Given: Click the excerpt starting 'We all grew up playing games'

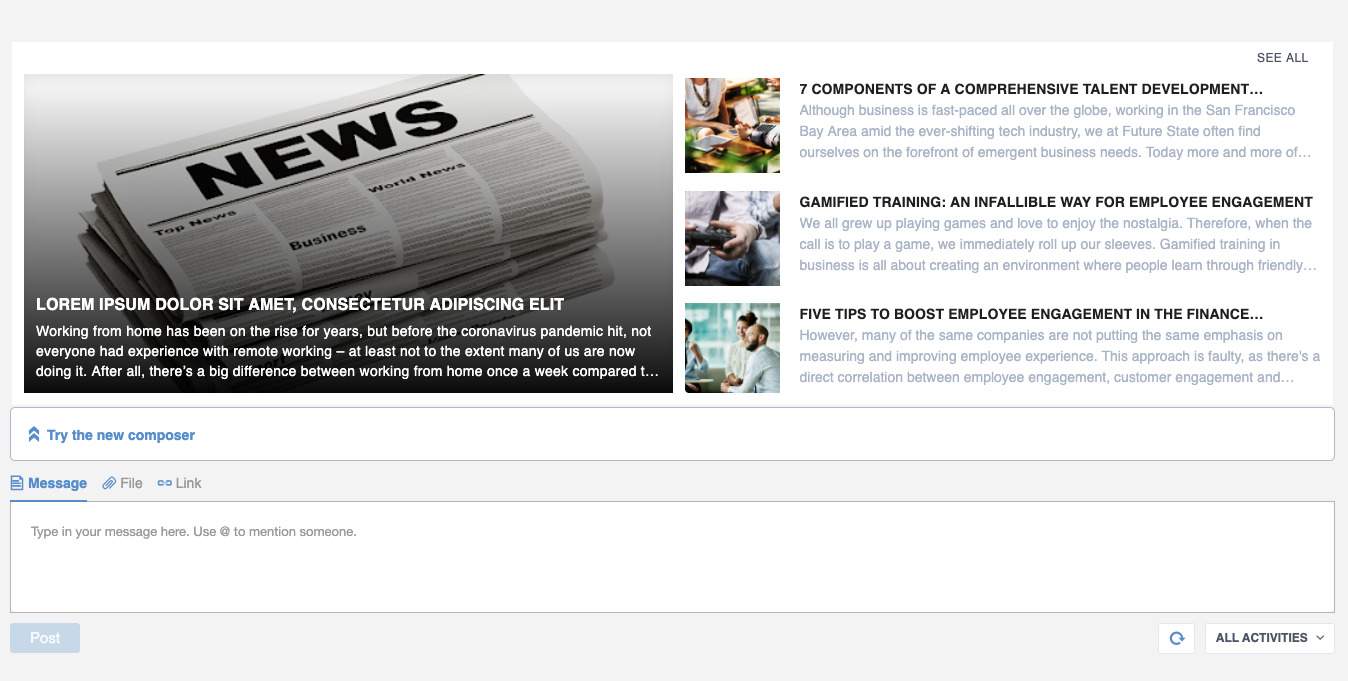Looking at the screenshot, I should pos(1058,244).
